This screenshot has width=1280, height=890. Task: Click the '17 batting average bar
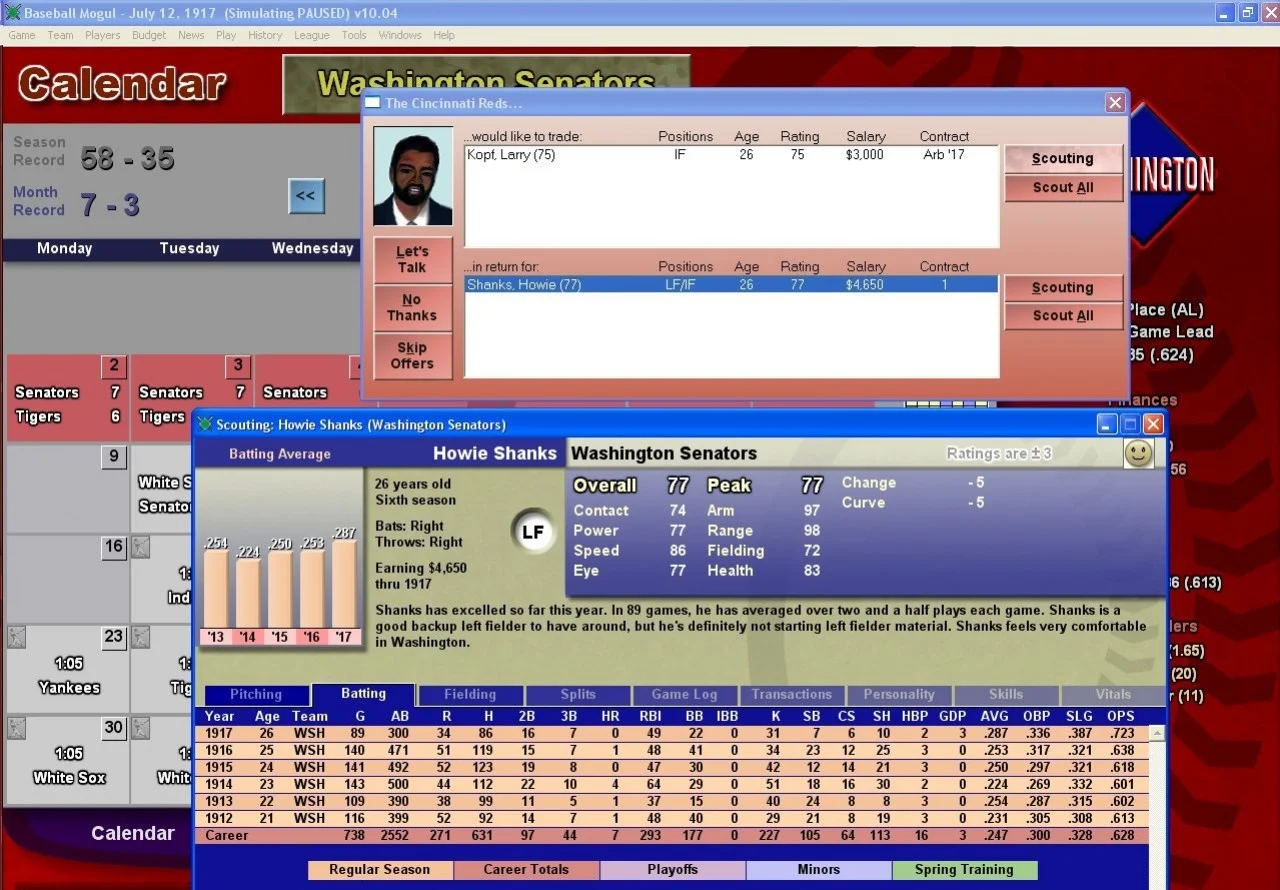click(344, 584)
